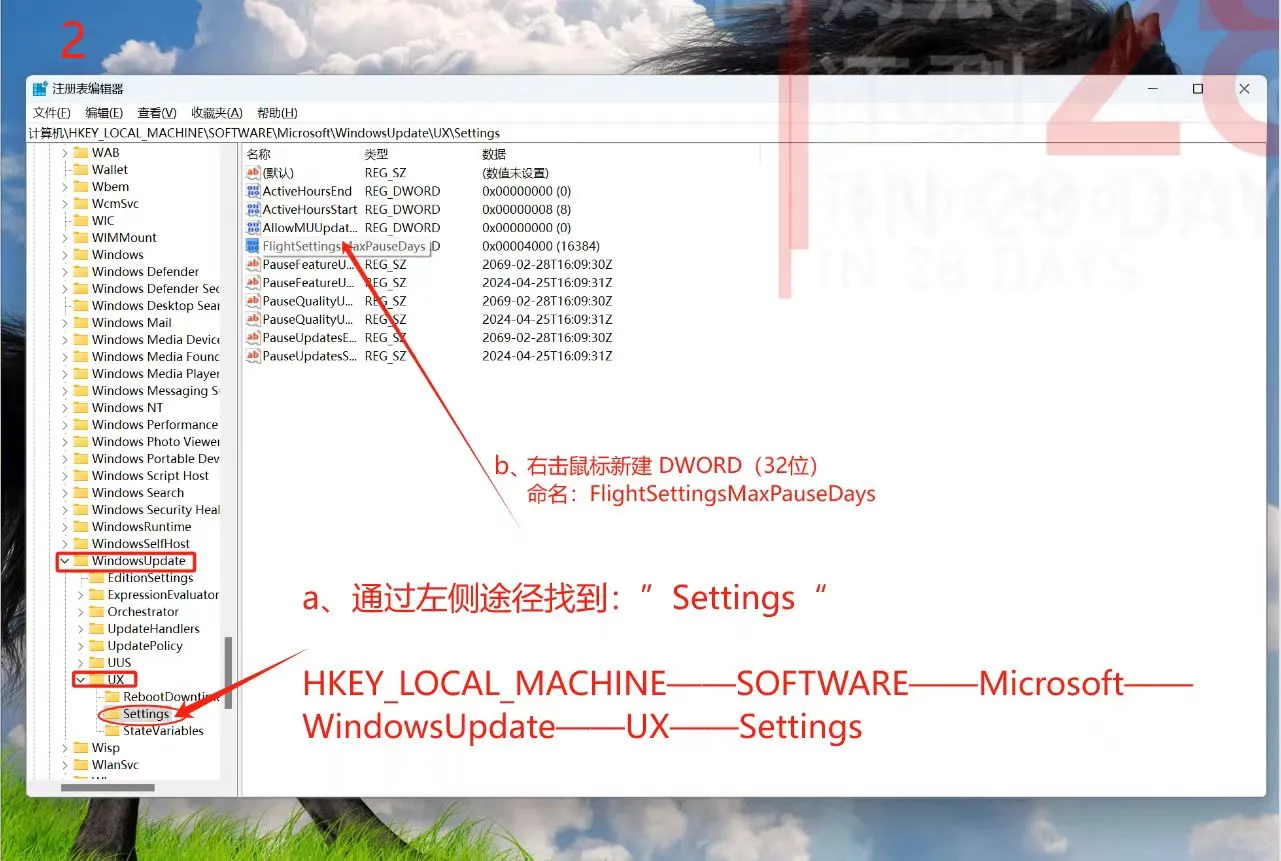Collapse the WindowsUpdate tree node

(x=65, y=561)
